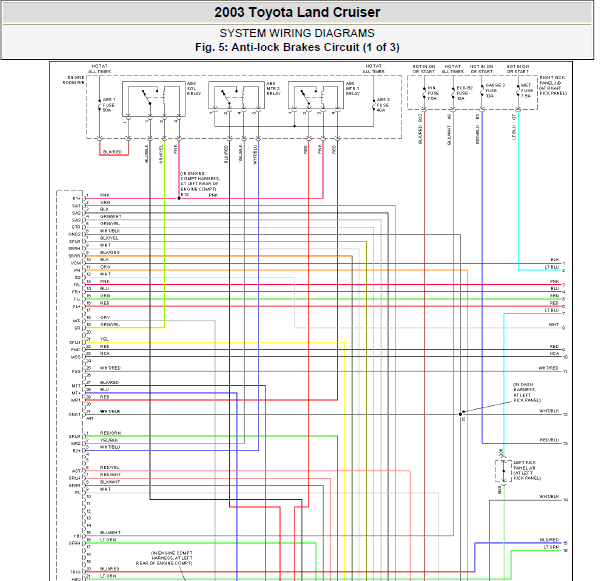Click the "Fig. 5: Anti-lock Brakes Circuit (1 of 3)" caption
602x581 pixels.
(x=297, y=47)
